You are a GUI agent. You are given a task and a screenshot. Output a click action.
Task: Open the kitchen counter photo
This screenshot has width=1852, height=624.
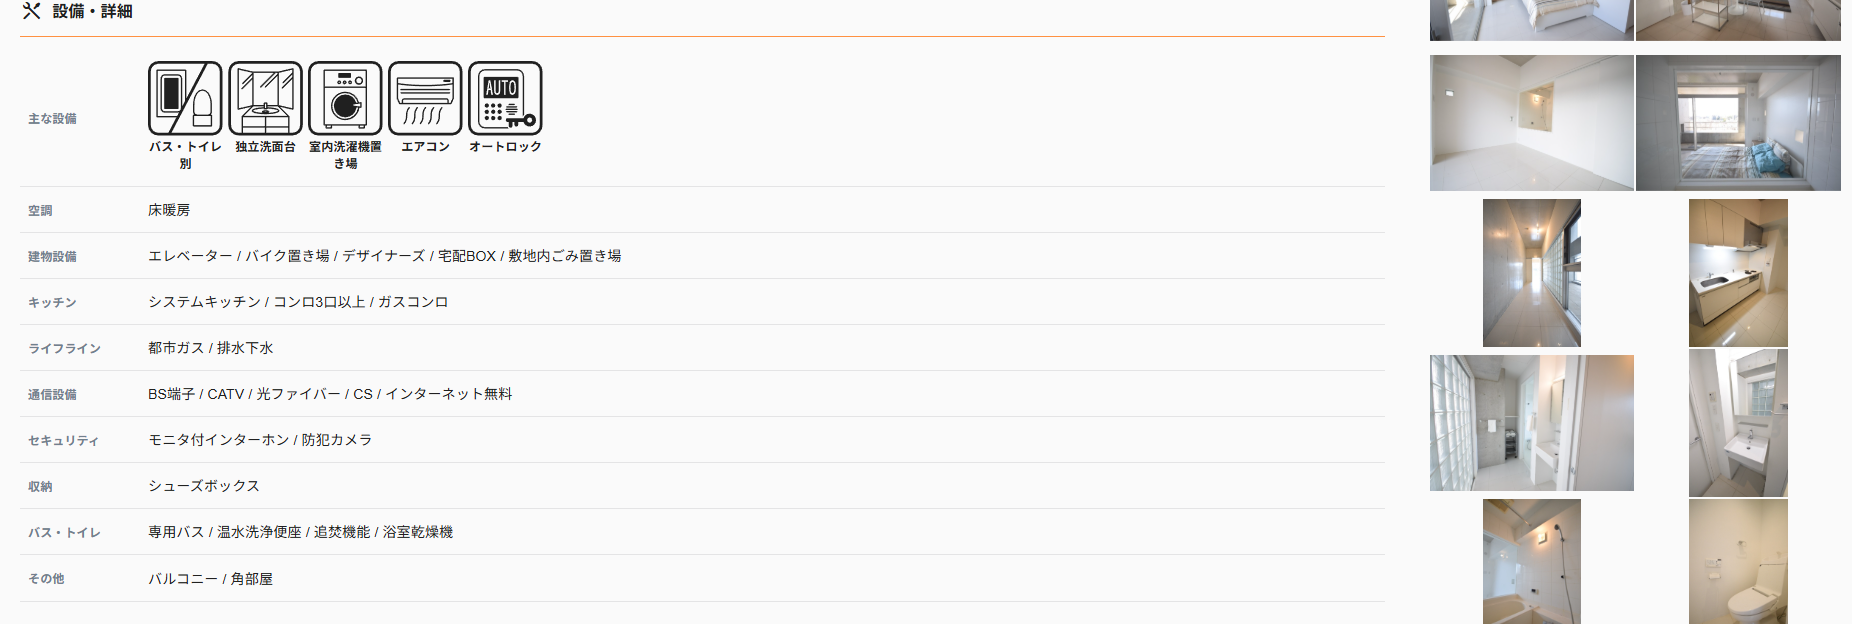click(x=1738, y=273)
